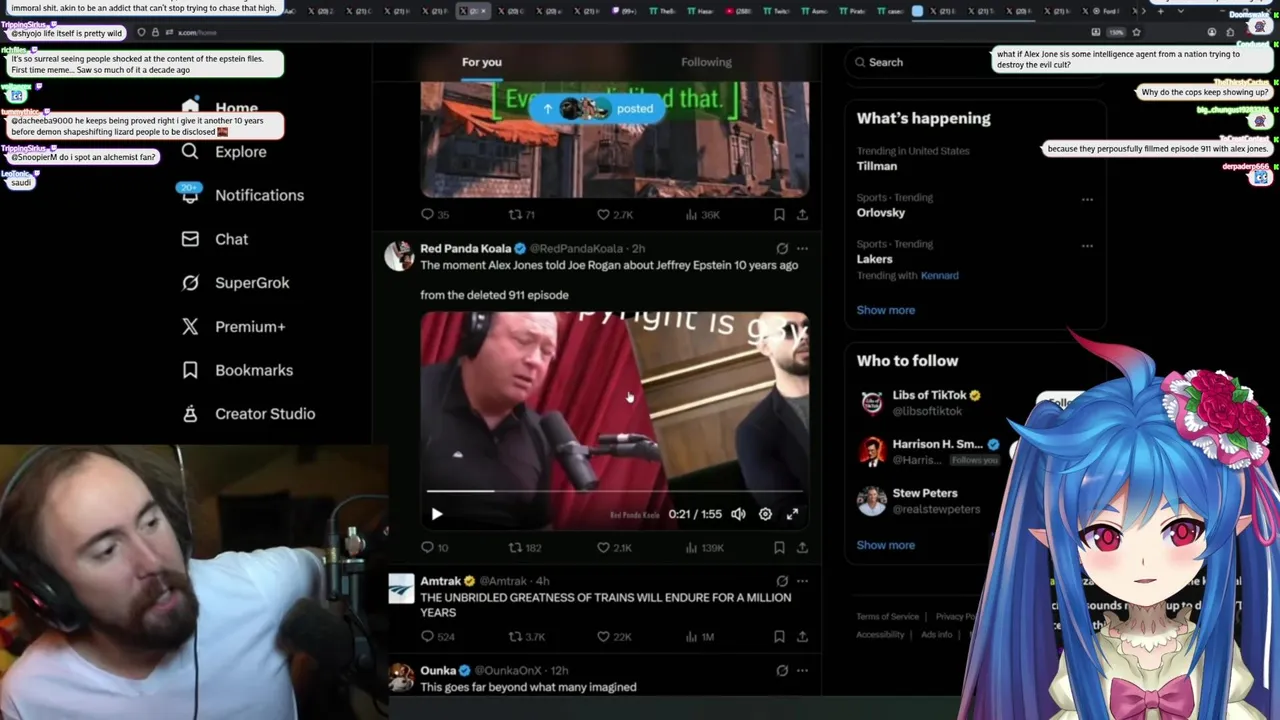Image resolution: width=1280 pixels, height=720 pixels.
Task: Like the Red Panda Koala post
Action: pyautogui.click(x=614, y=548)
